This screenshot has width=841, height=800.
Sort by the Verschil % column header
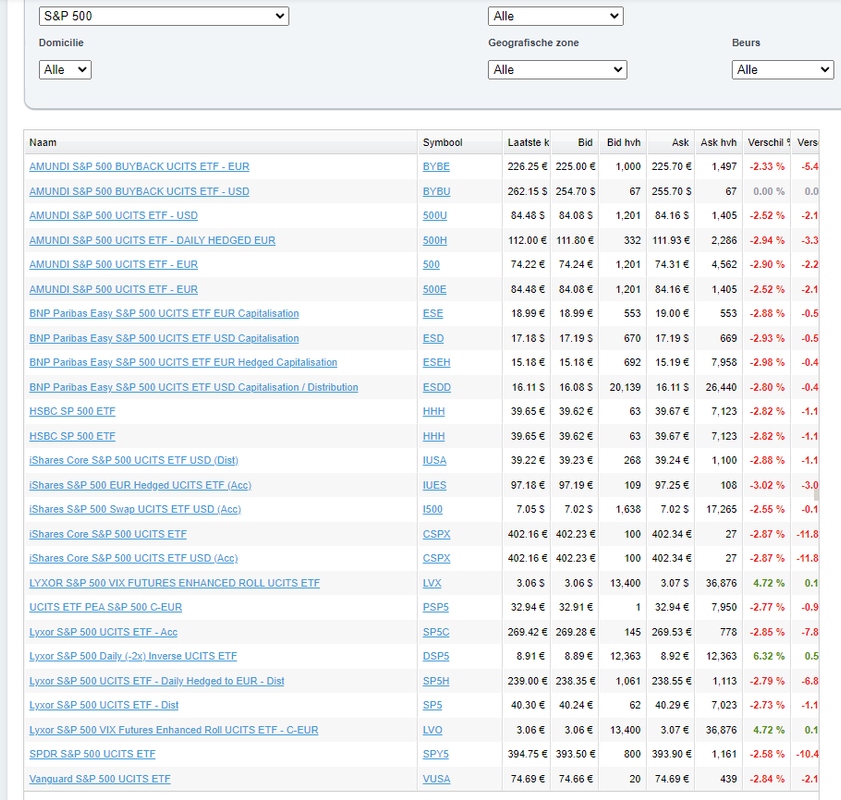click(x=767, y=143)
